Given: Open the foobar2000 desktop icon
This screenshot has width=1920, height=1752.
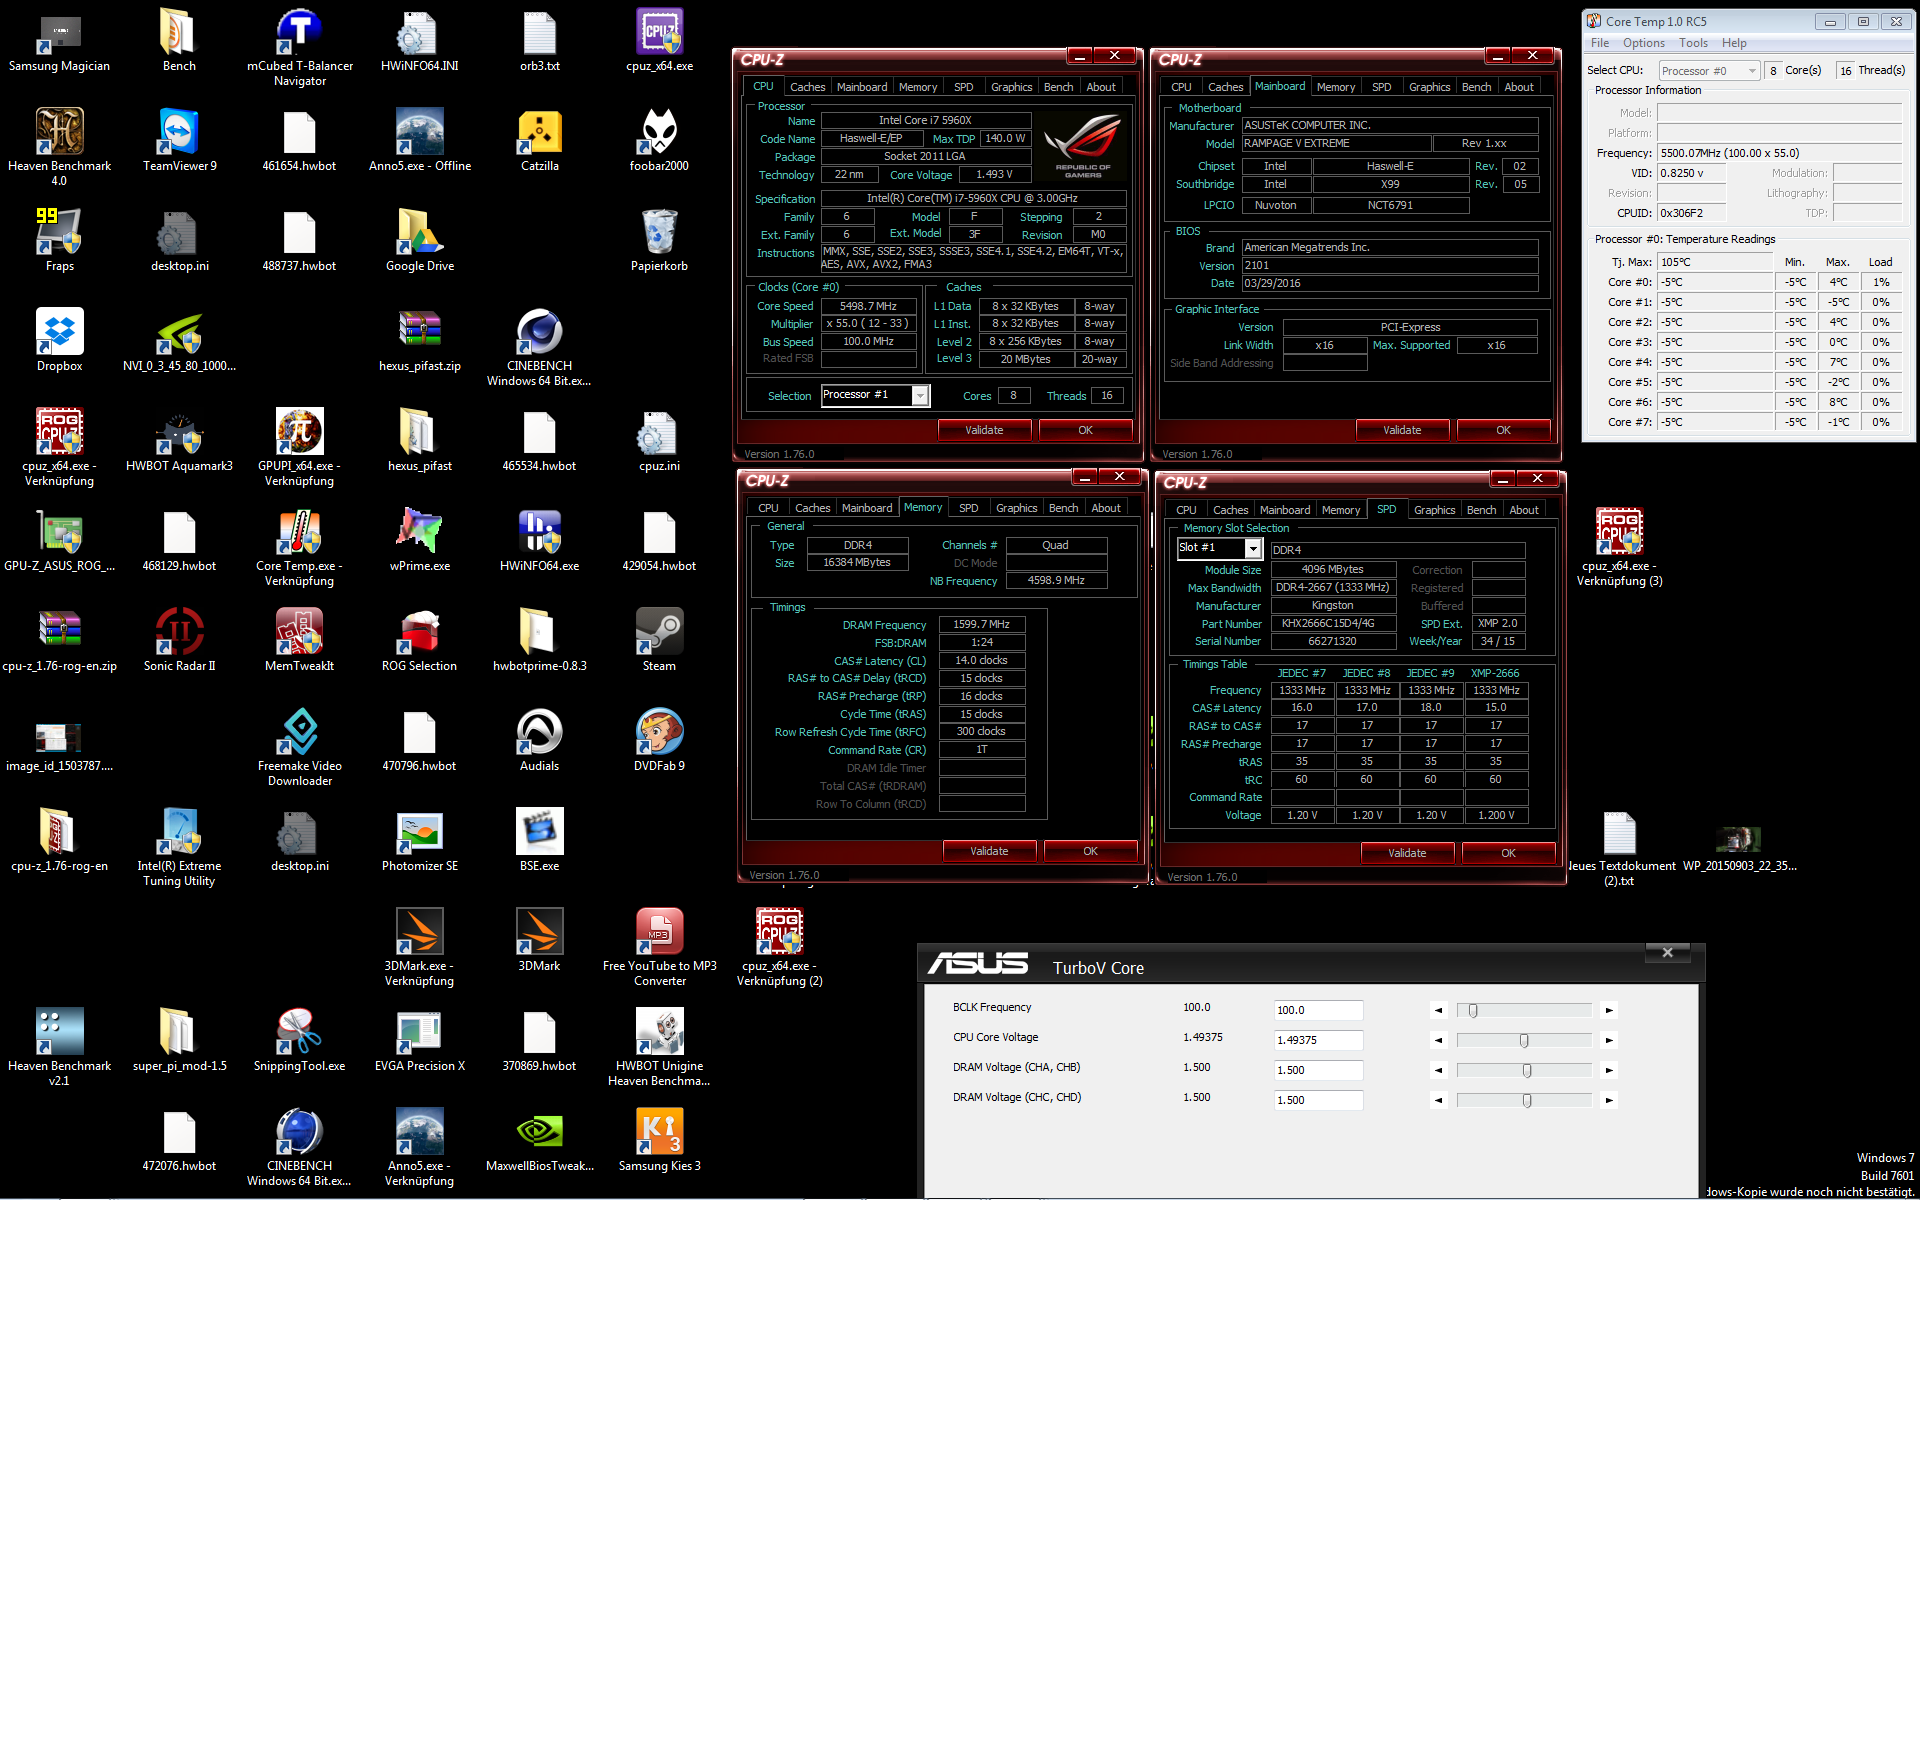Looking at the screenshot, I should pos(659,141).
